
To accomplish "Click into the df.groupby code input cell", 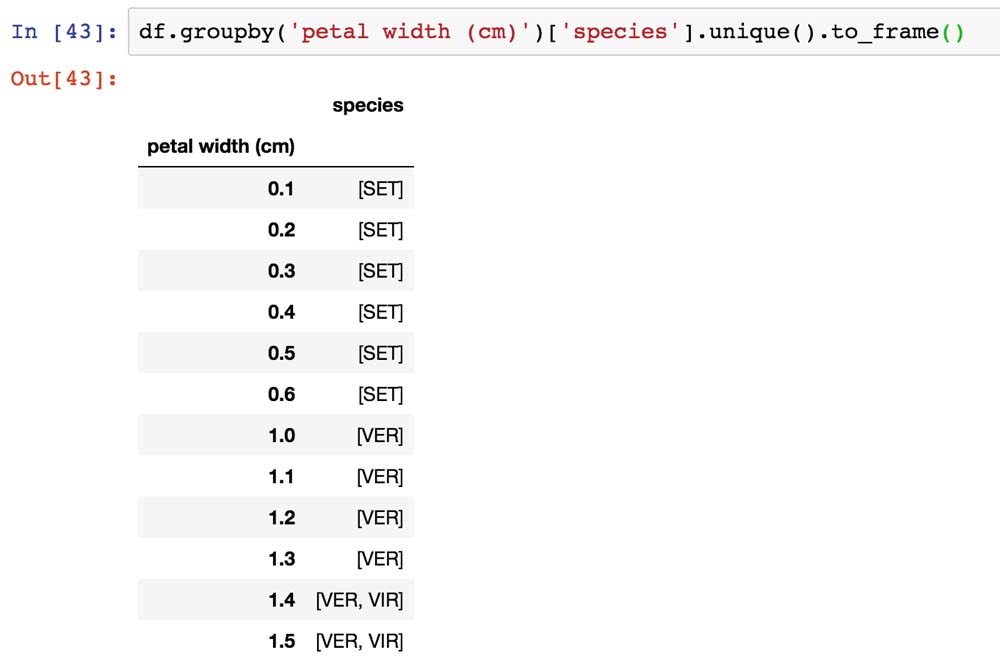I will 552,32.
